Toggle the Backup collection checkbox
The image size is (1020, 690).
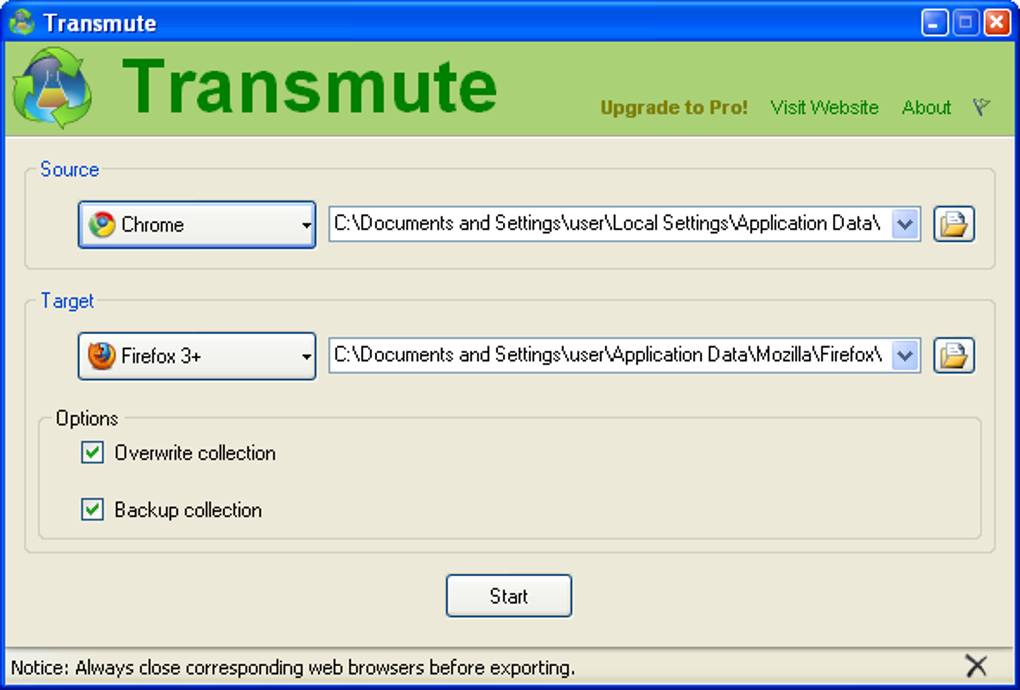pyautogui.click(x=92, y=509)
